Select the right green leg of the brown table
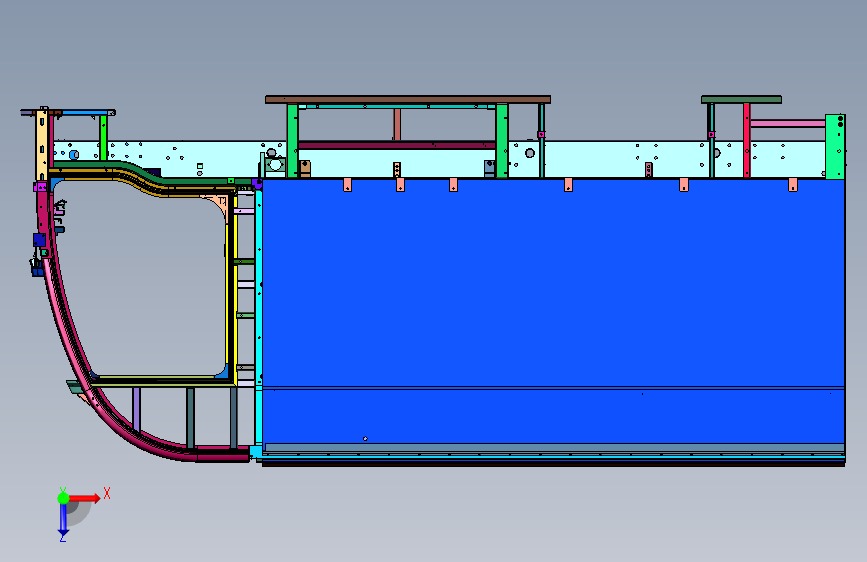Viewport: 867px width, 562px height. [502, 140]
